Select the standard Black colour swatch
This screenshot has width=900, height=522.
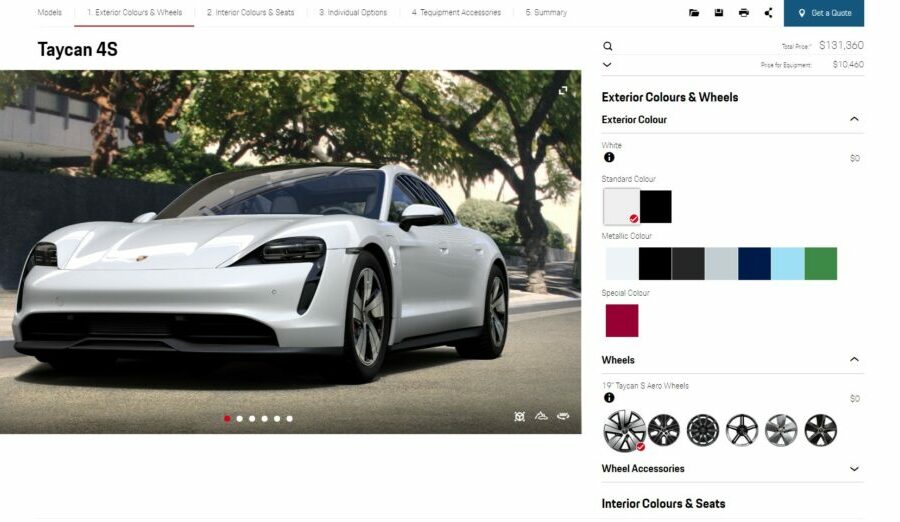655,207
